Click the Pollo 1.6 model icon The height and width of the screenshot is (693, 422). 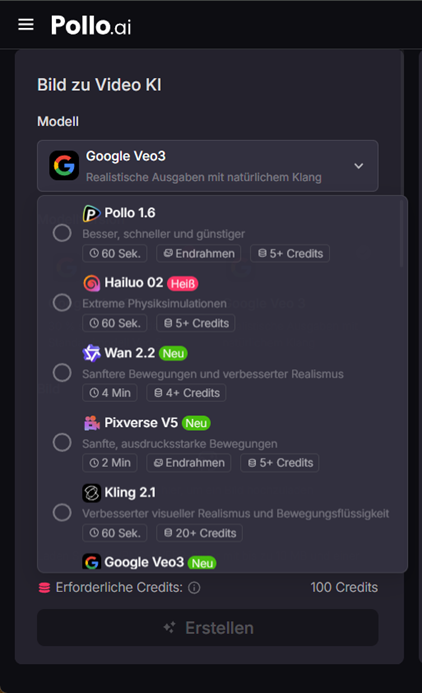[91, 213]
